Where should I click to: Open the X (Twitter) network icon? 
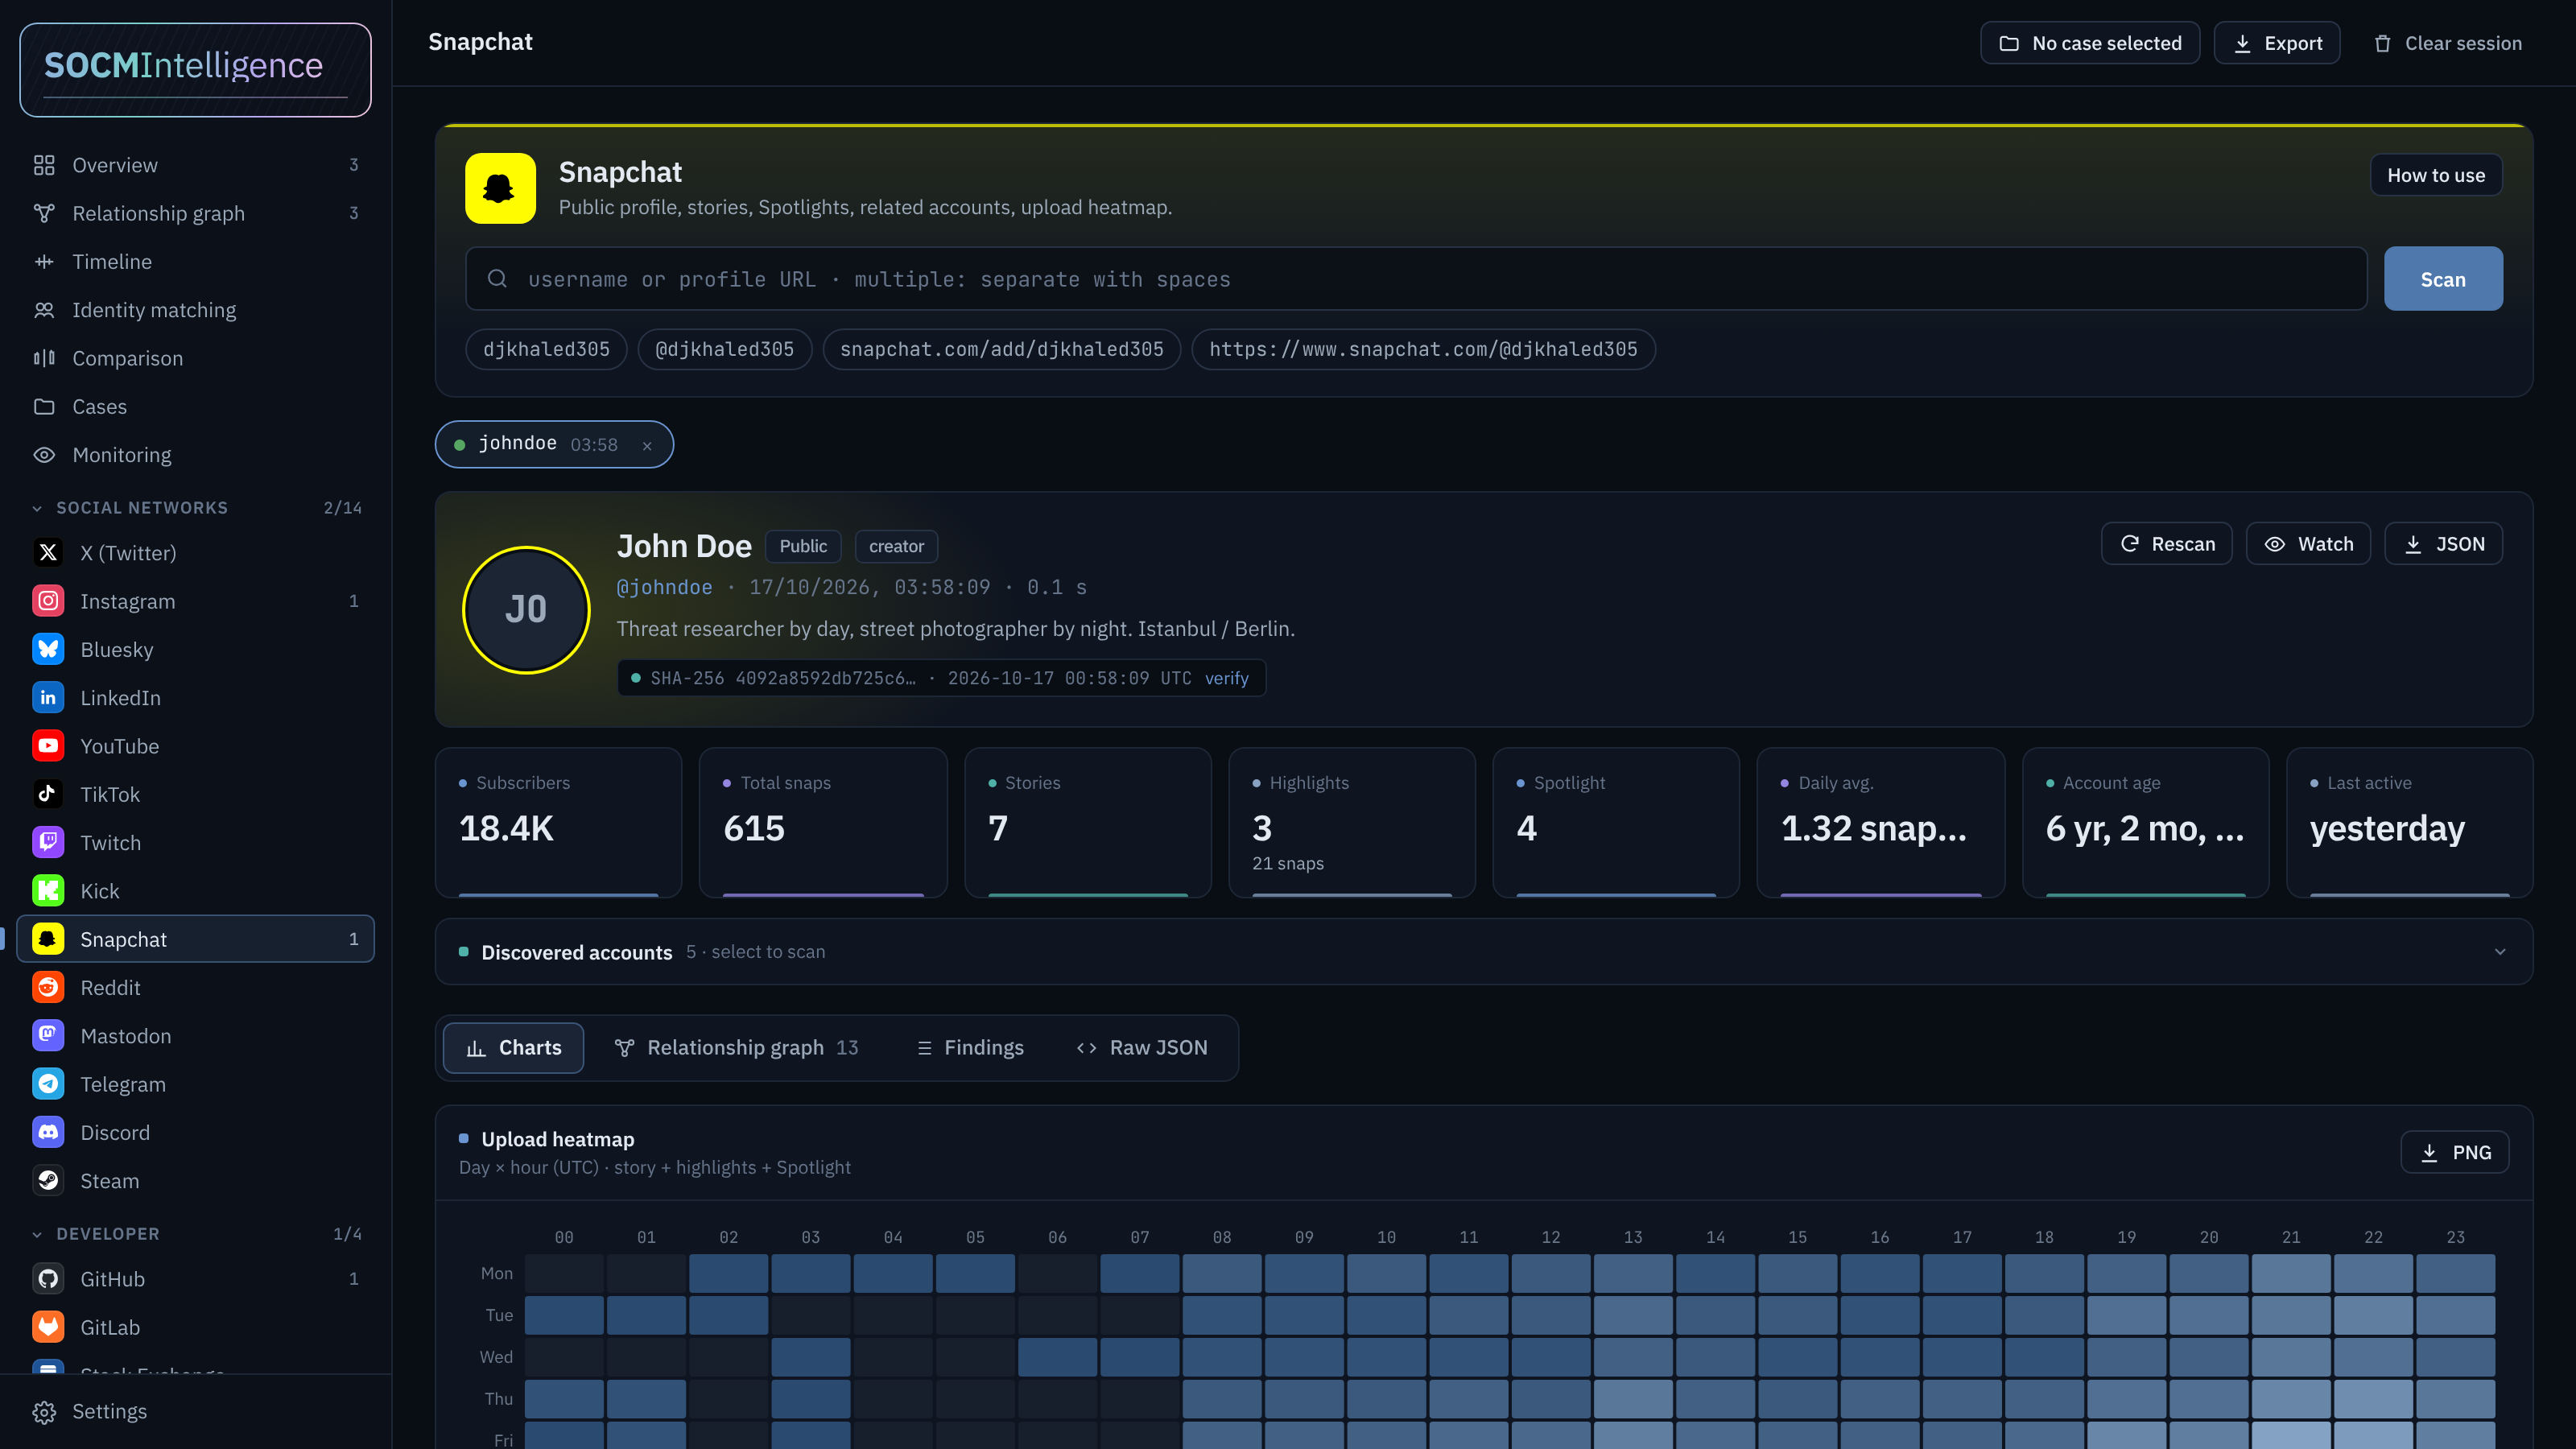48,553
